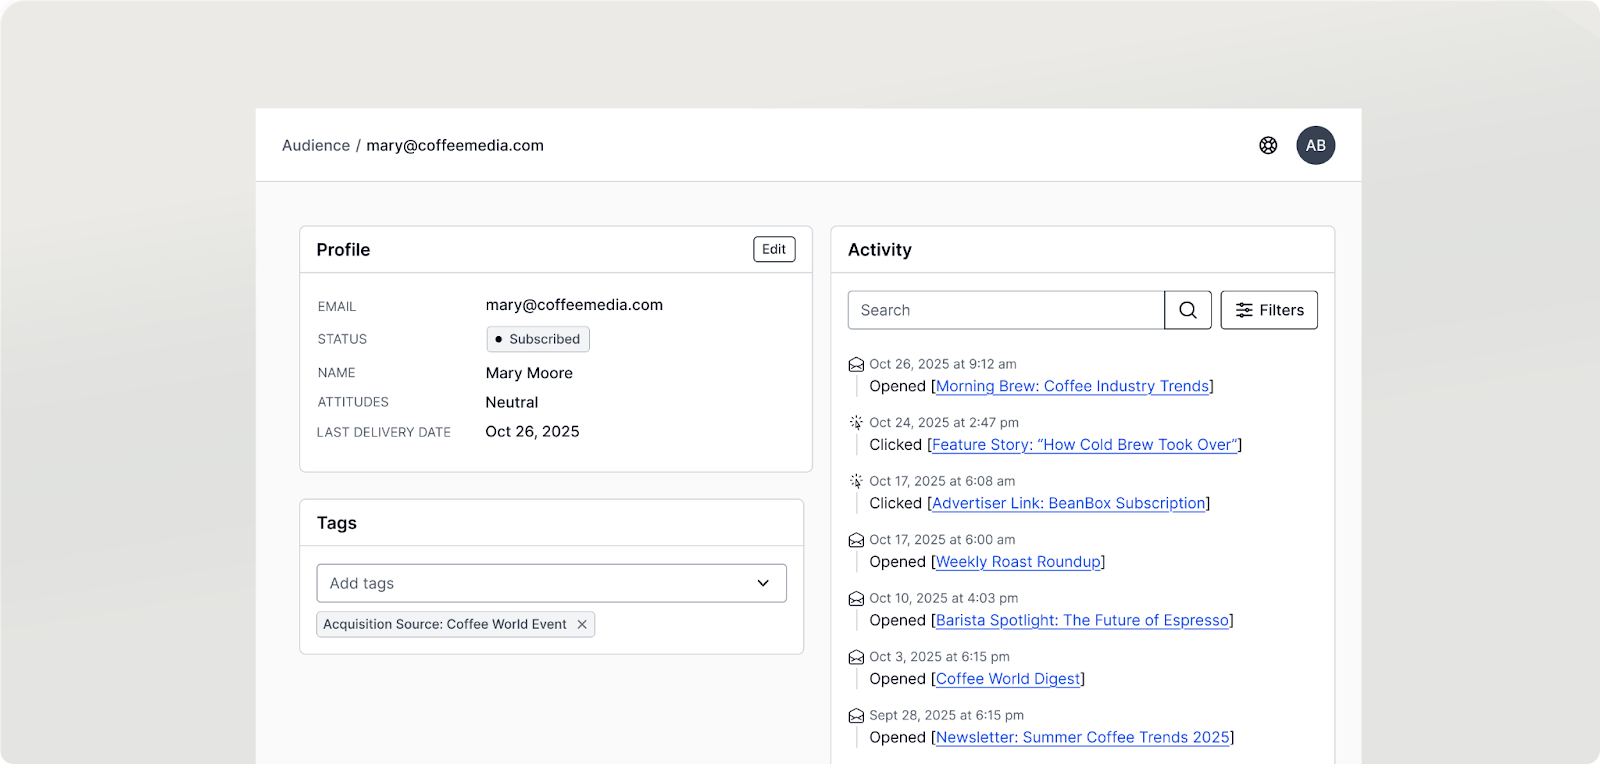Click the magnifier search button in Activity
The height and width of the screenshot is (764, 1600).
[1188, 310]
